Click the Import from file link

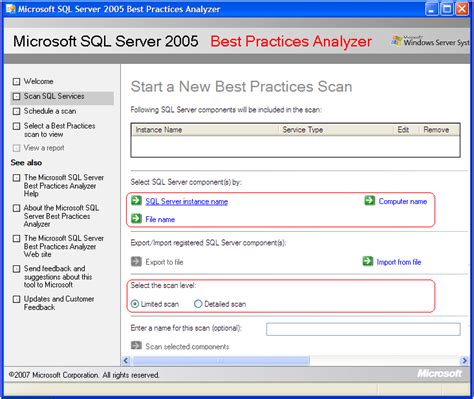pos(399,262)
